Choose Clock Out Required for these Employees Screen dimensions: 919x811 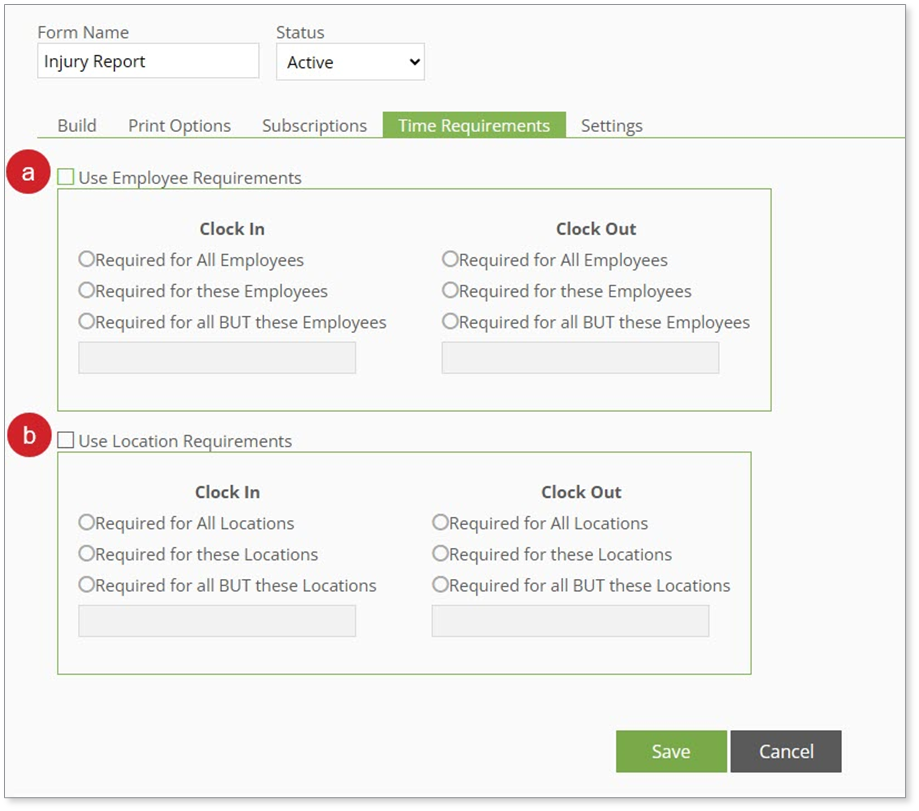tap(451, 291)
